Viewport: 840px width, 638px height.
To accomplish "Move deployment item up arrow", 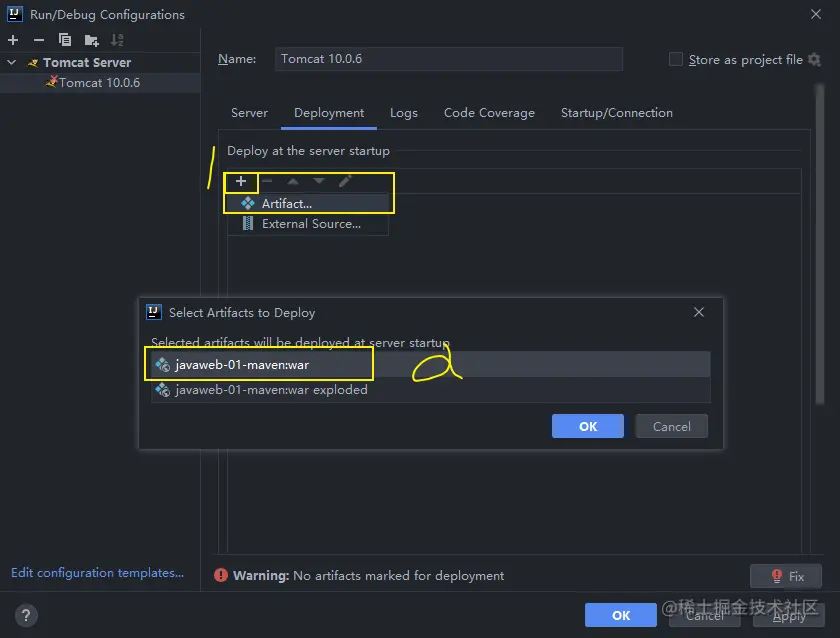I will coord(292,182).
